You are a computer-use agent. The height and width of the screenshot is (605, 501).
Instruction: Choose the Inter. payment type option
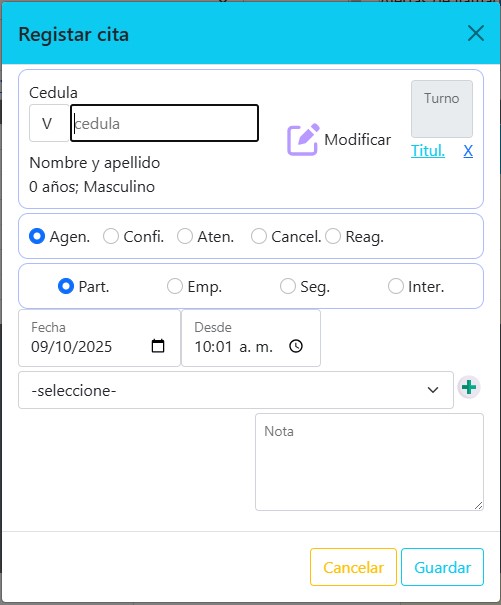coord(396,286)
